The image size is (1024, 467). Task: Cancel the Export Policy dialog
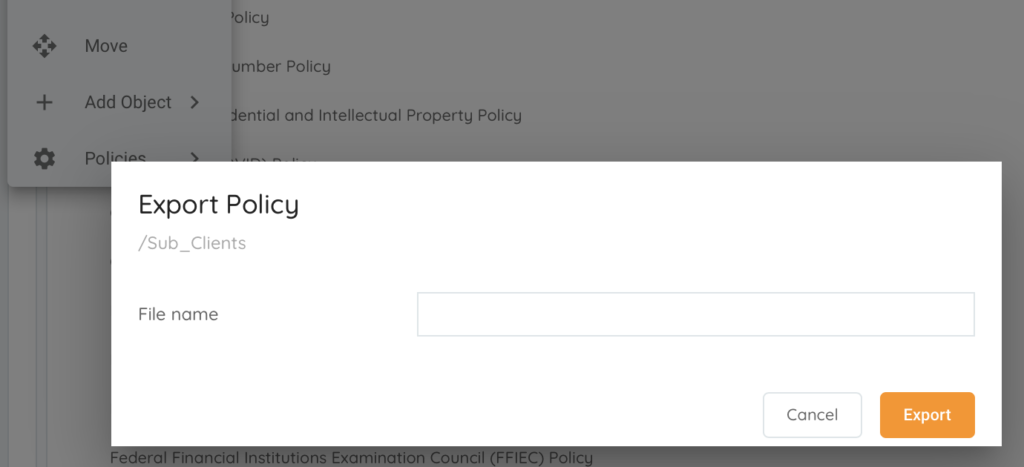coord(812,415)
